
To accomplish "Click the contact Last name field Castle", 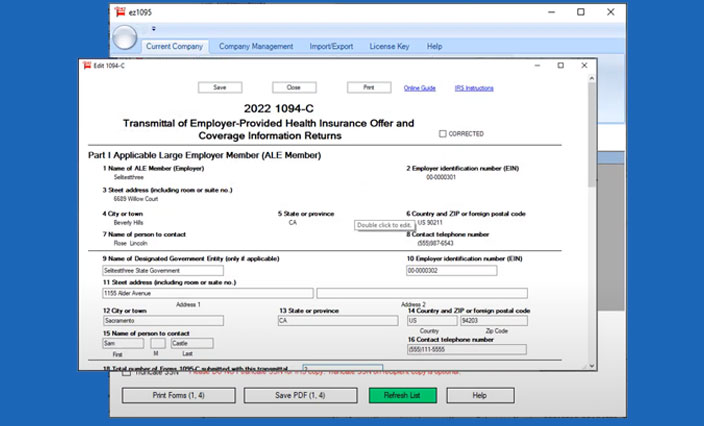I will click(192, 343).
